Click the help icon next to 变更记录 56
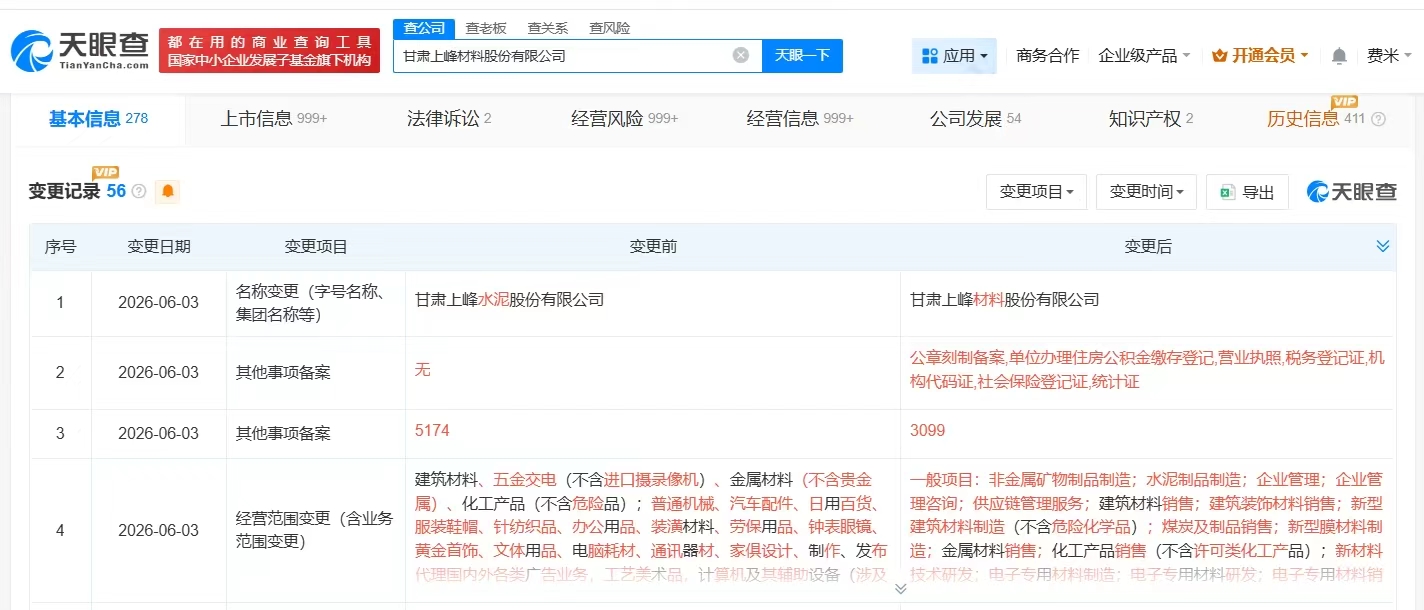 pyautogui.click(x=139, y=191)
